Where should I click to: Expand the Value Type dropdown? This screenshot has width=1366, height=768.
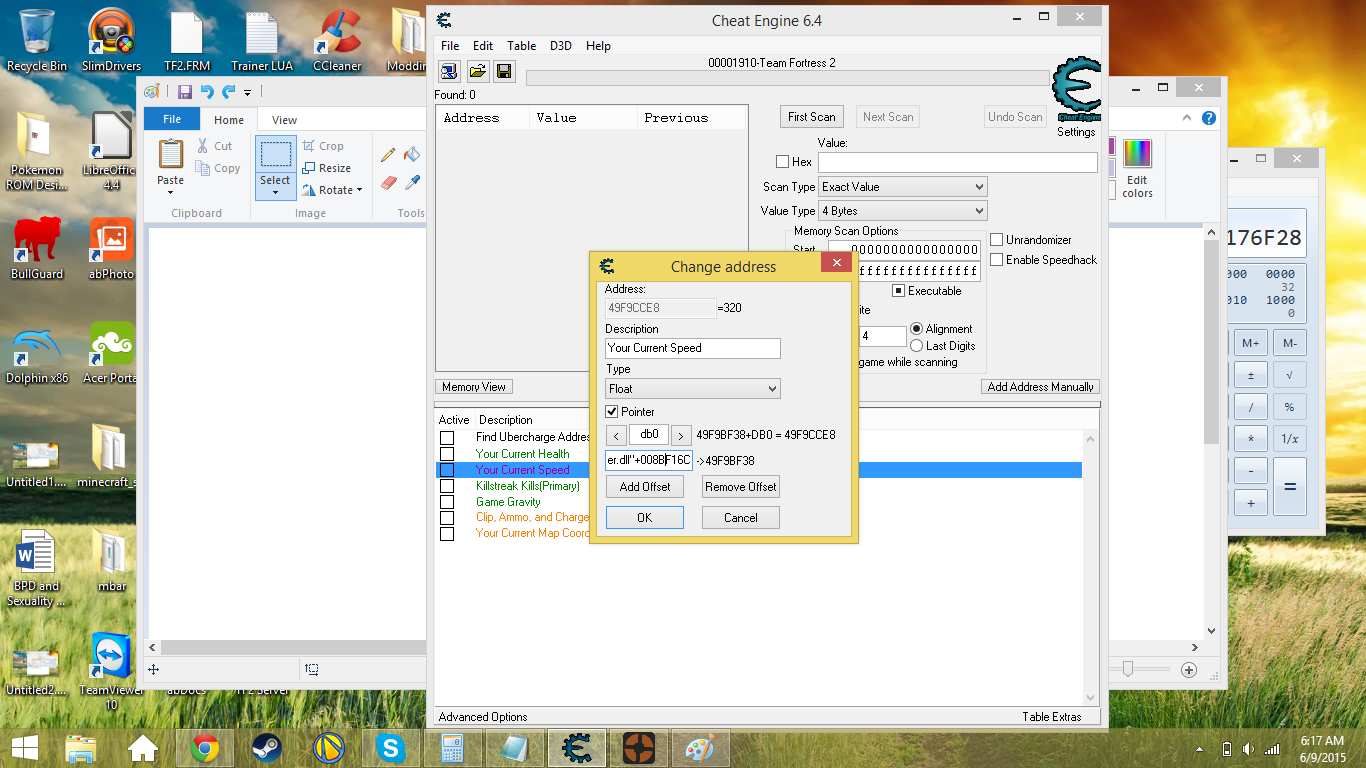tap(902, 211)
